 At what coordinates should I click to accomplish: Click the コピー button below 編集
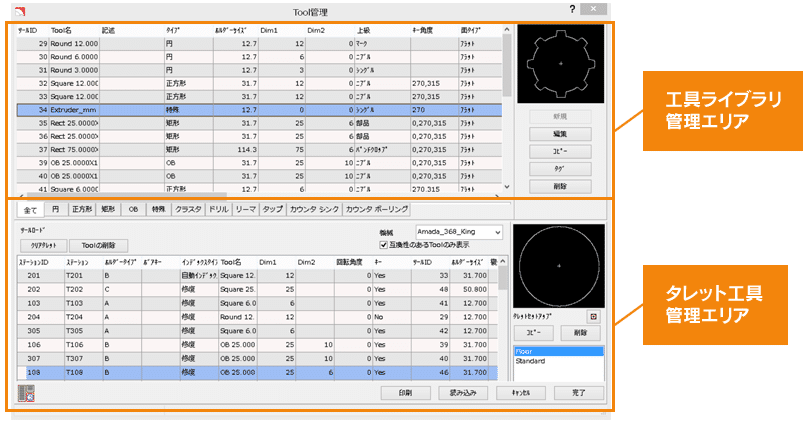coord(560,152)
